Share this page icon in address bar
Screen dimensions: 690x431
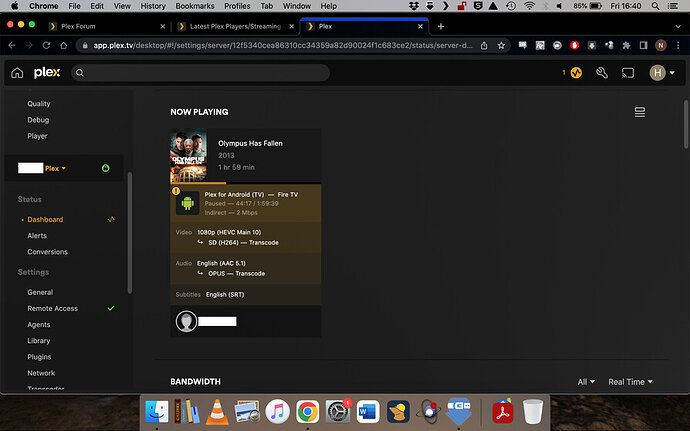click(484, 45)
